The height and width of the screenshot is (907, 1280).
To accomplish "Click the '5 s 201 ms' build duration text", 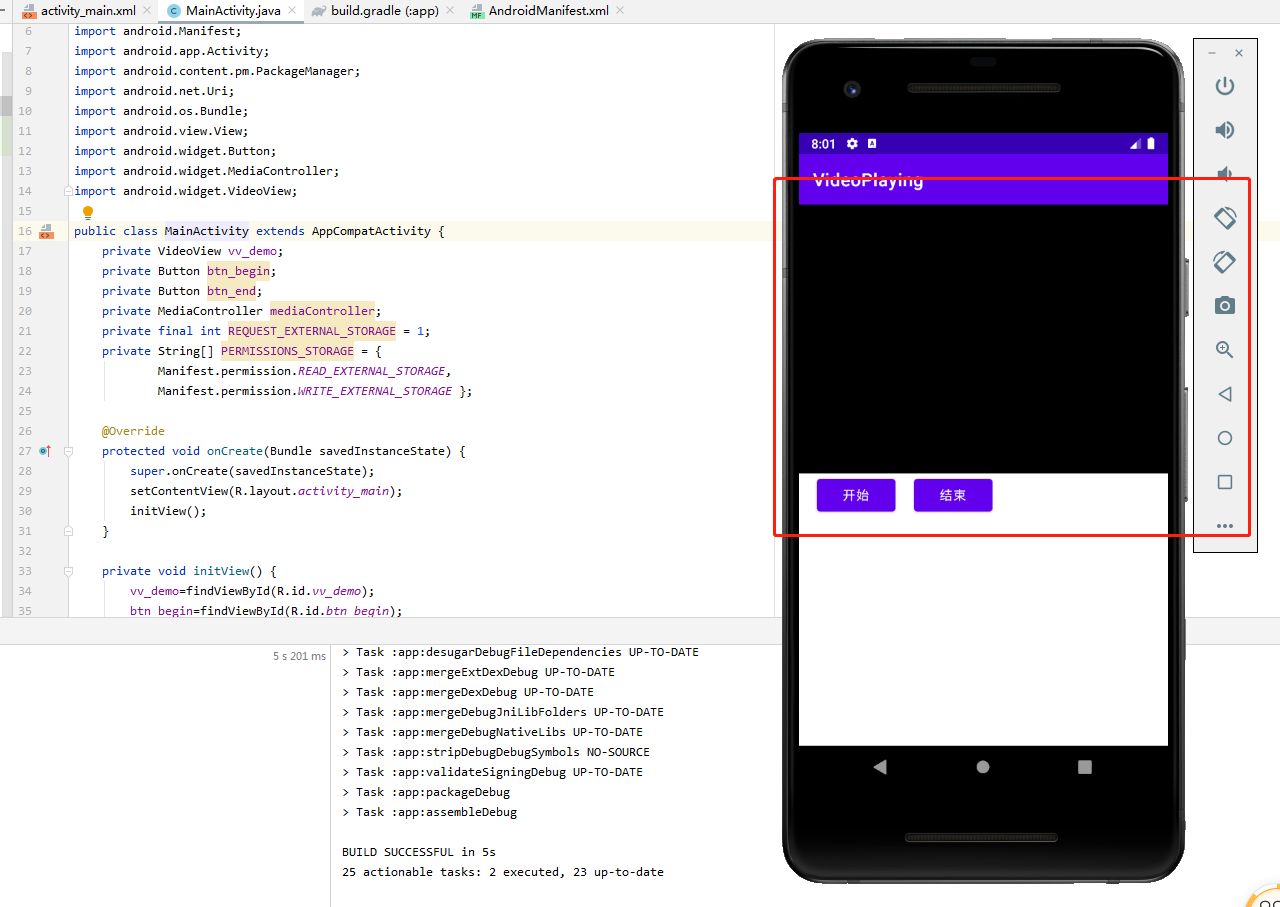I will (299, 656).
